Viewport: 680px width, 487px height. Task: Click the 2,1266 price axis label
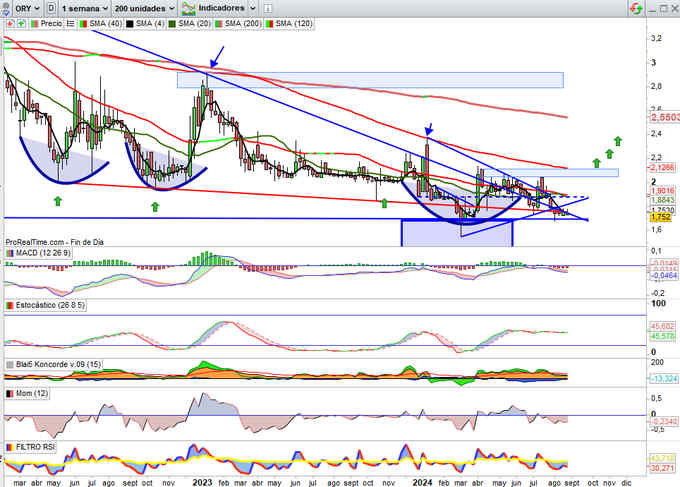[x=662, y=167]
